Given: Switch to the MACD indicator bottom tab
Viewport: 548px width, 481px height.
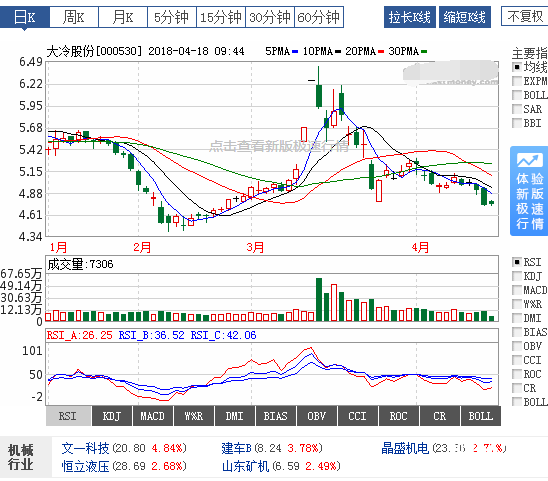Looking at the screenshot, I should pos(152,416).
